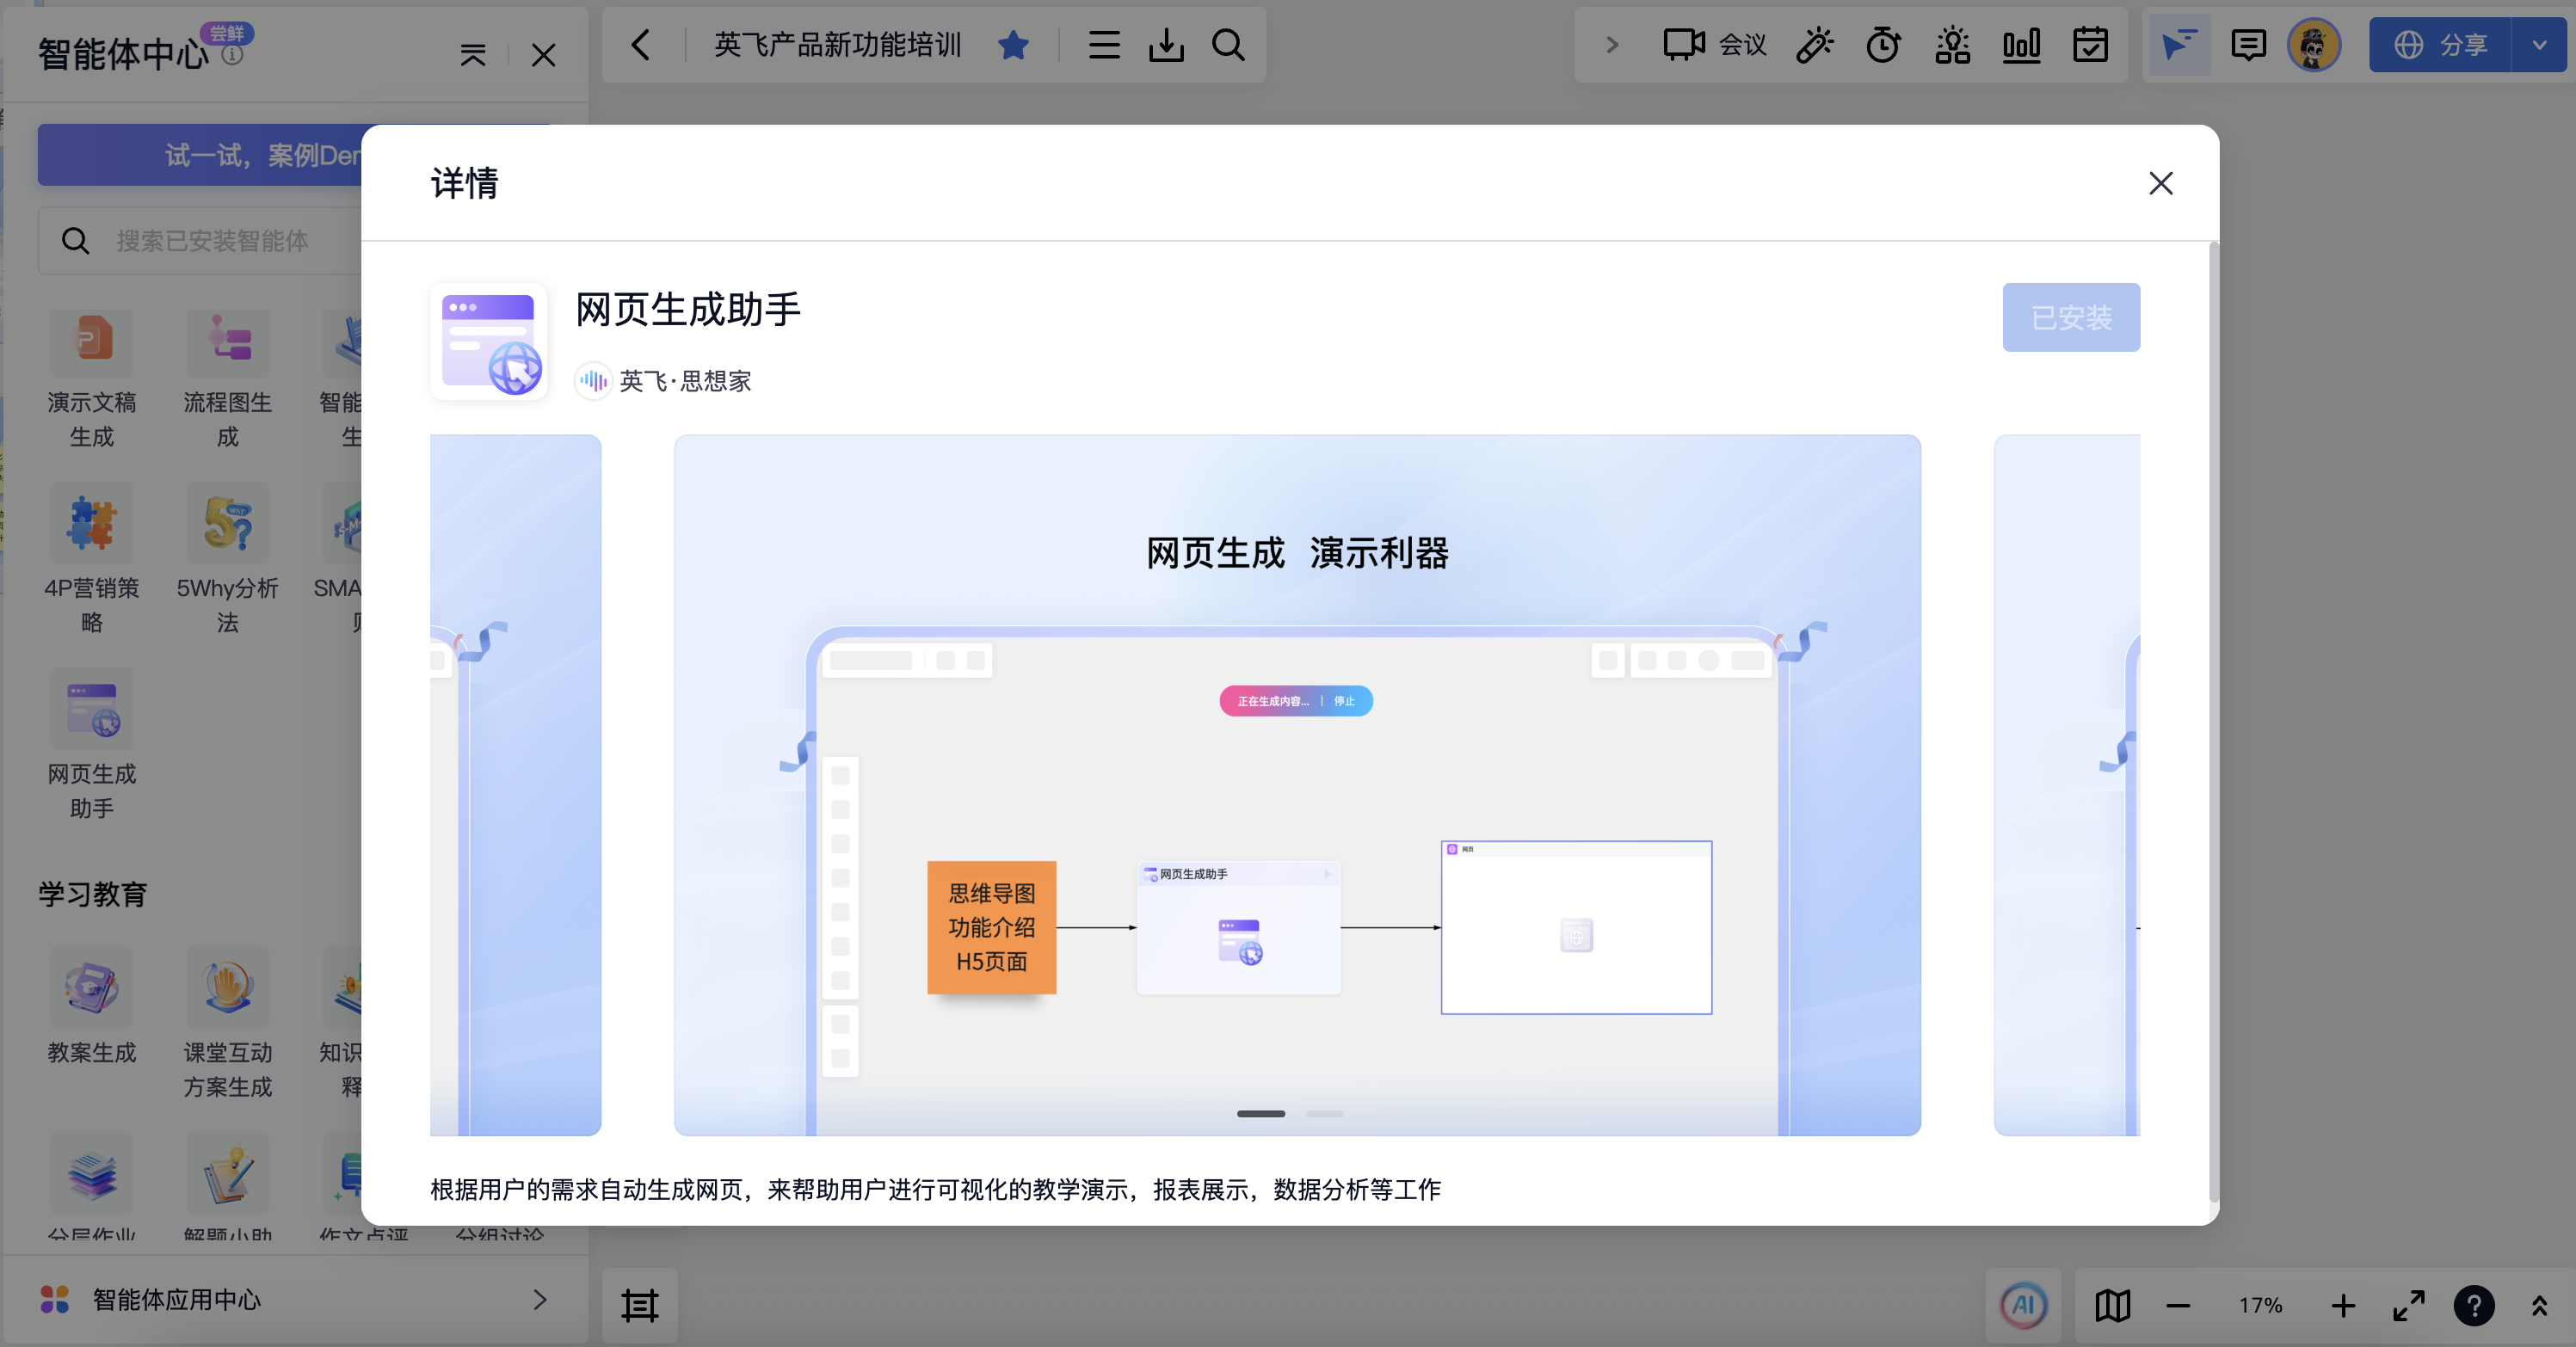
Task: Open the 4P营销策略 agent
Action: [x=92, y=560]
